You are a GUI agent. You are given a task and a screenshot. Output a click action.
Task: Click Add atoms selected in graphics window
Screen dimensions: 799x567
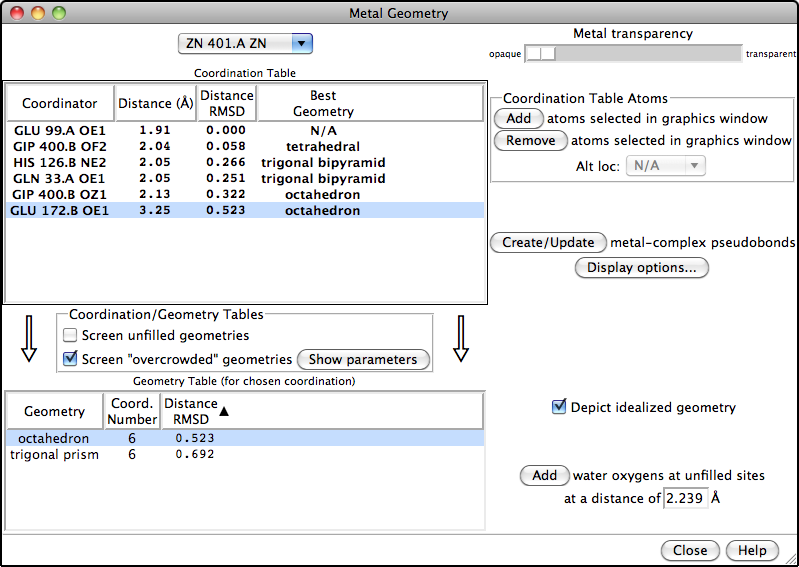point(519,118)
